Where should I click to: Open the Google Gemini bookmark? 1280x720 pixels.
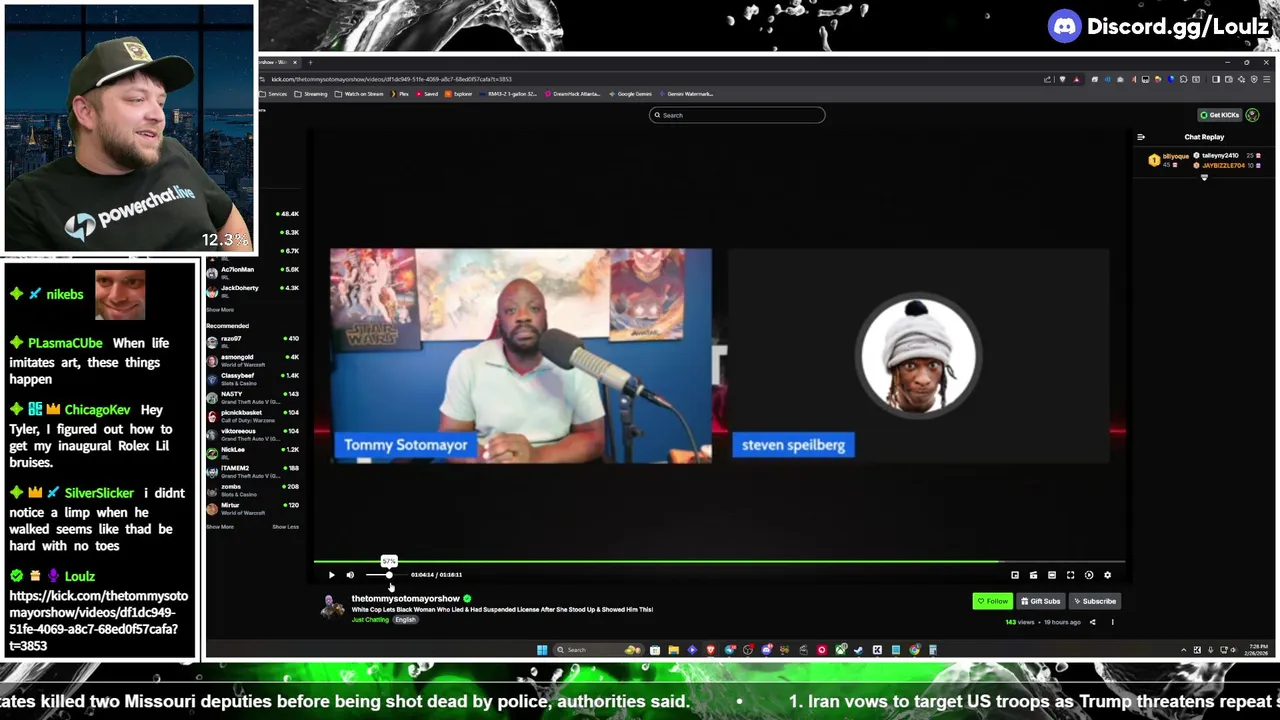coord(631,94)
